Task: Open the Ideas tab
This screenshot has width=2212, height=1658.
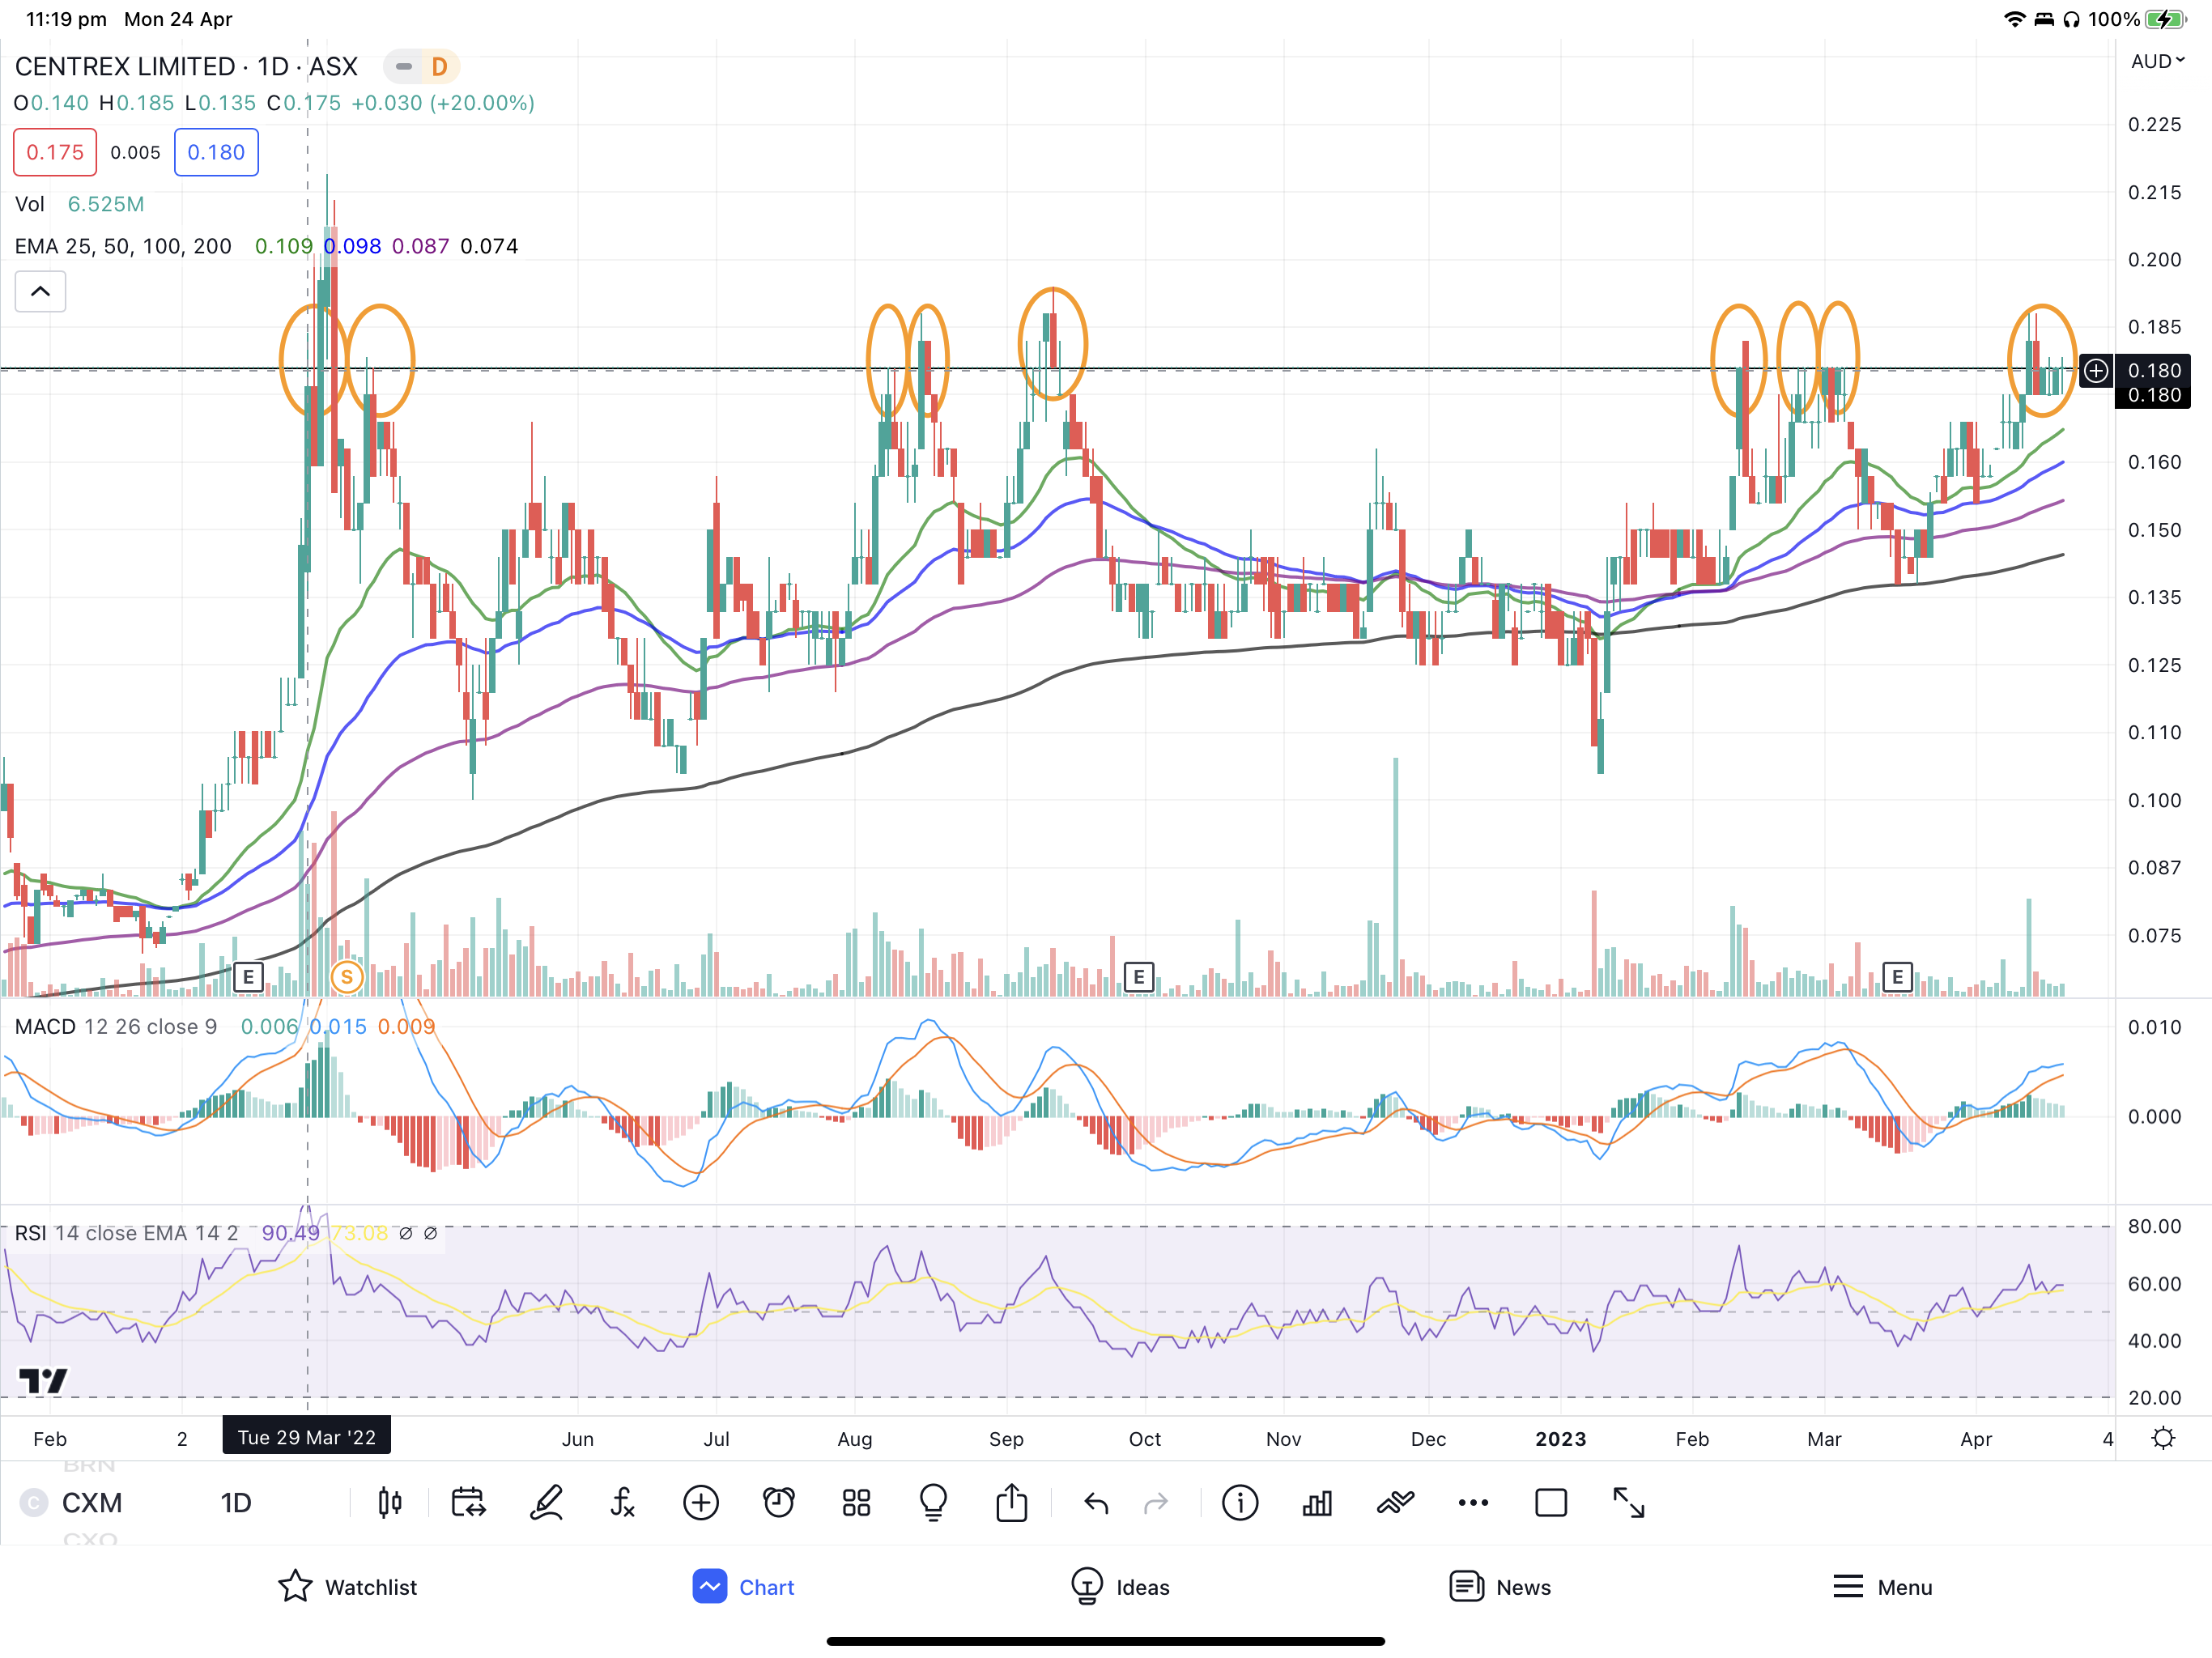Action: [x=1120, y=1587]
